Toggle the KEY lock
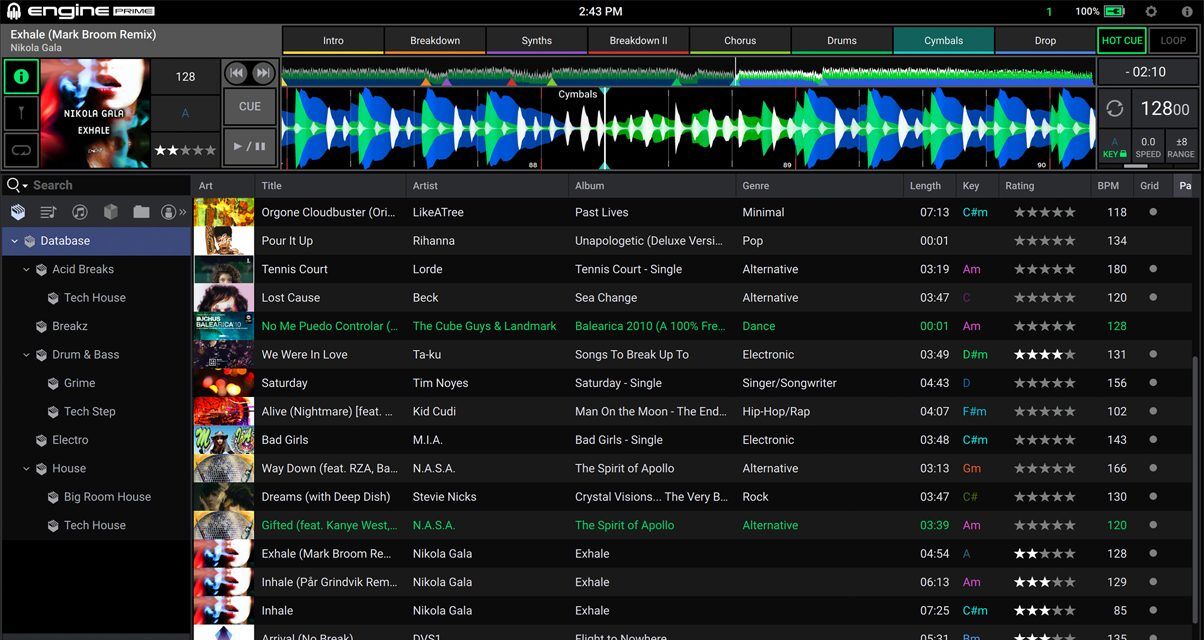This screenshot has height=640, width=1204. [x=1115, y=148]
